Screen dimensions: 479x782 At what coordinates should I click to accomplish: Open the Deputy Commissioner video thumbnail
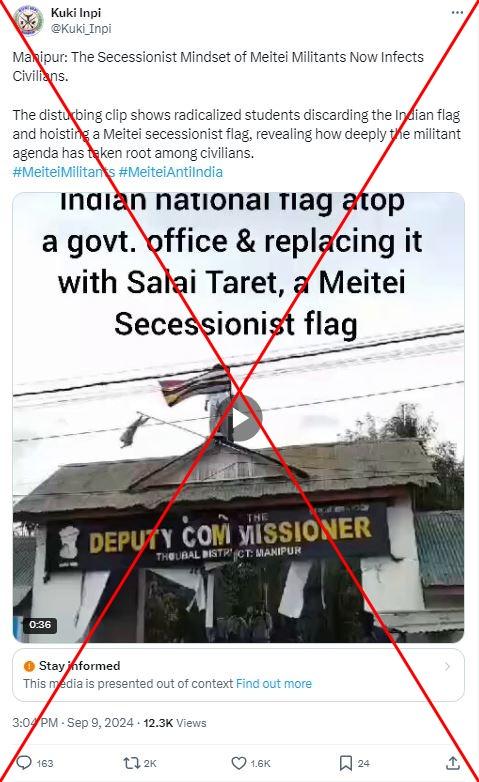click(239, 417)
